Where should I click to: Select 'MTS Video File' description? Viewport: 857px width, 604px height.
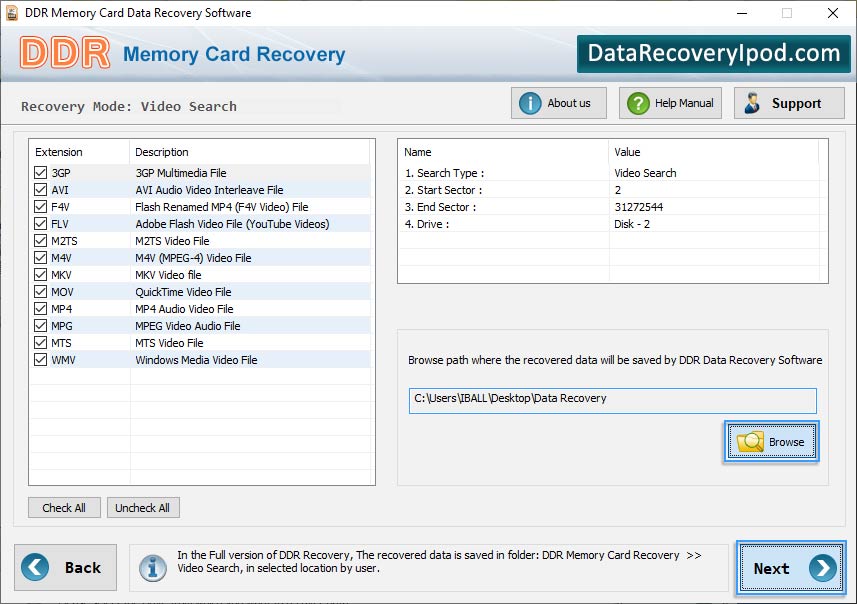tap(169, 342)
